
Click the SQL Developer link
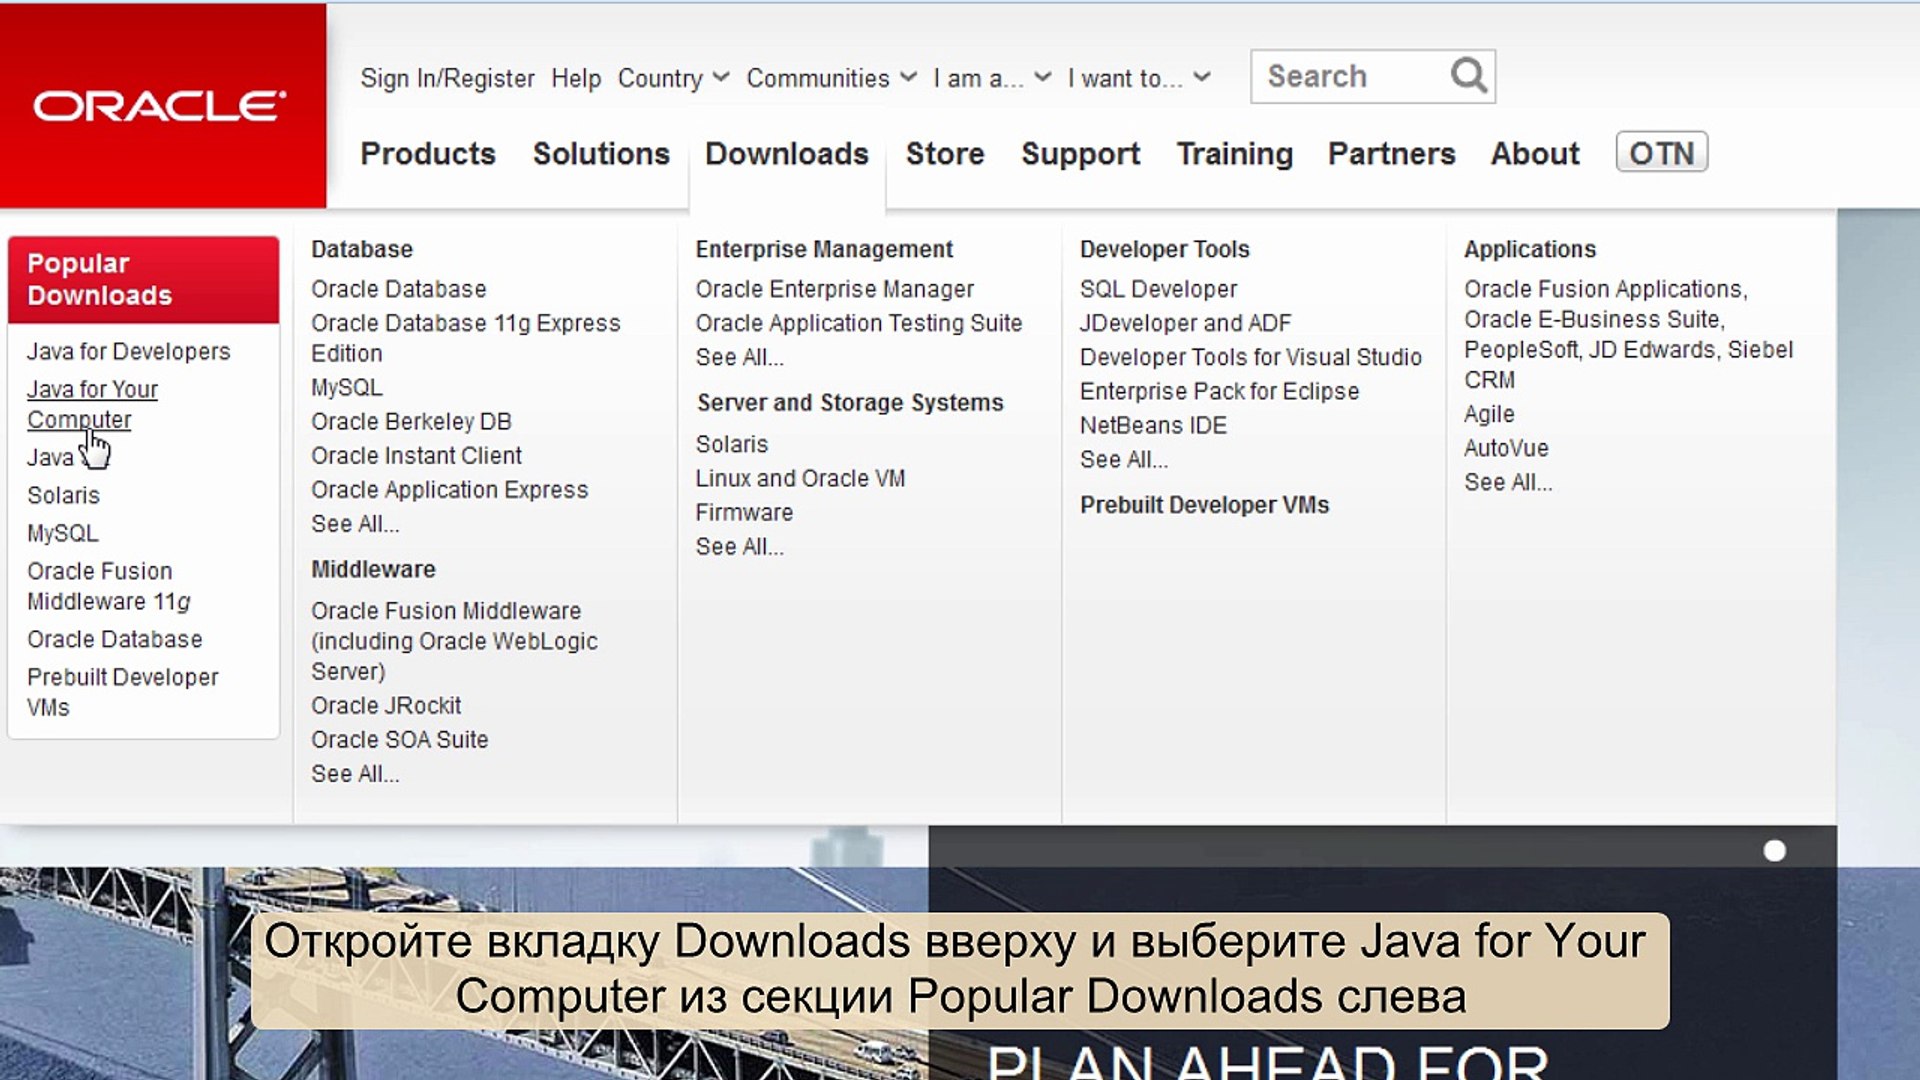point(1158,289)
